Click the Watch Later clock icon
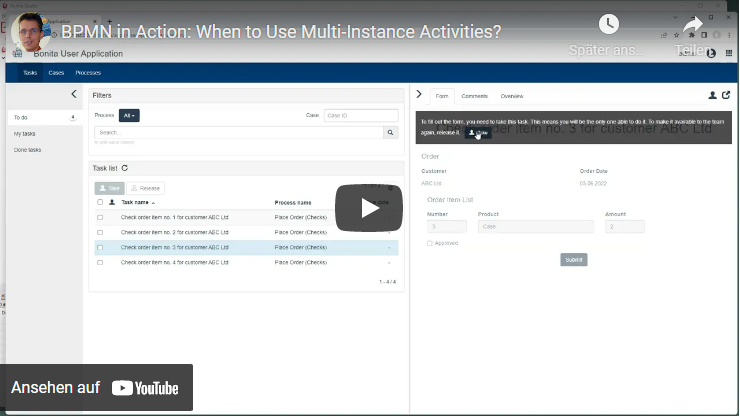The width and height of the screenshot is (740, 416). pyautogui.click(x=608, y=25)
